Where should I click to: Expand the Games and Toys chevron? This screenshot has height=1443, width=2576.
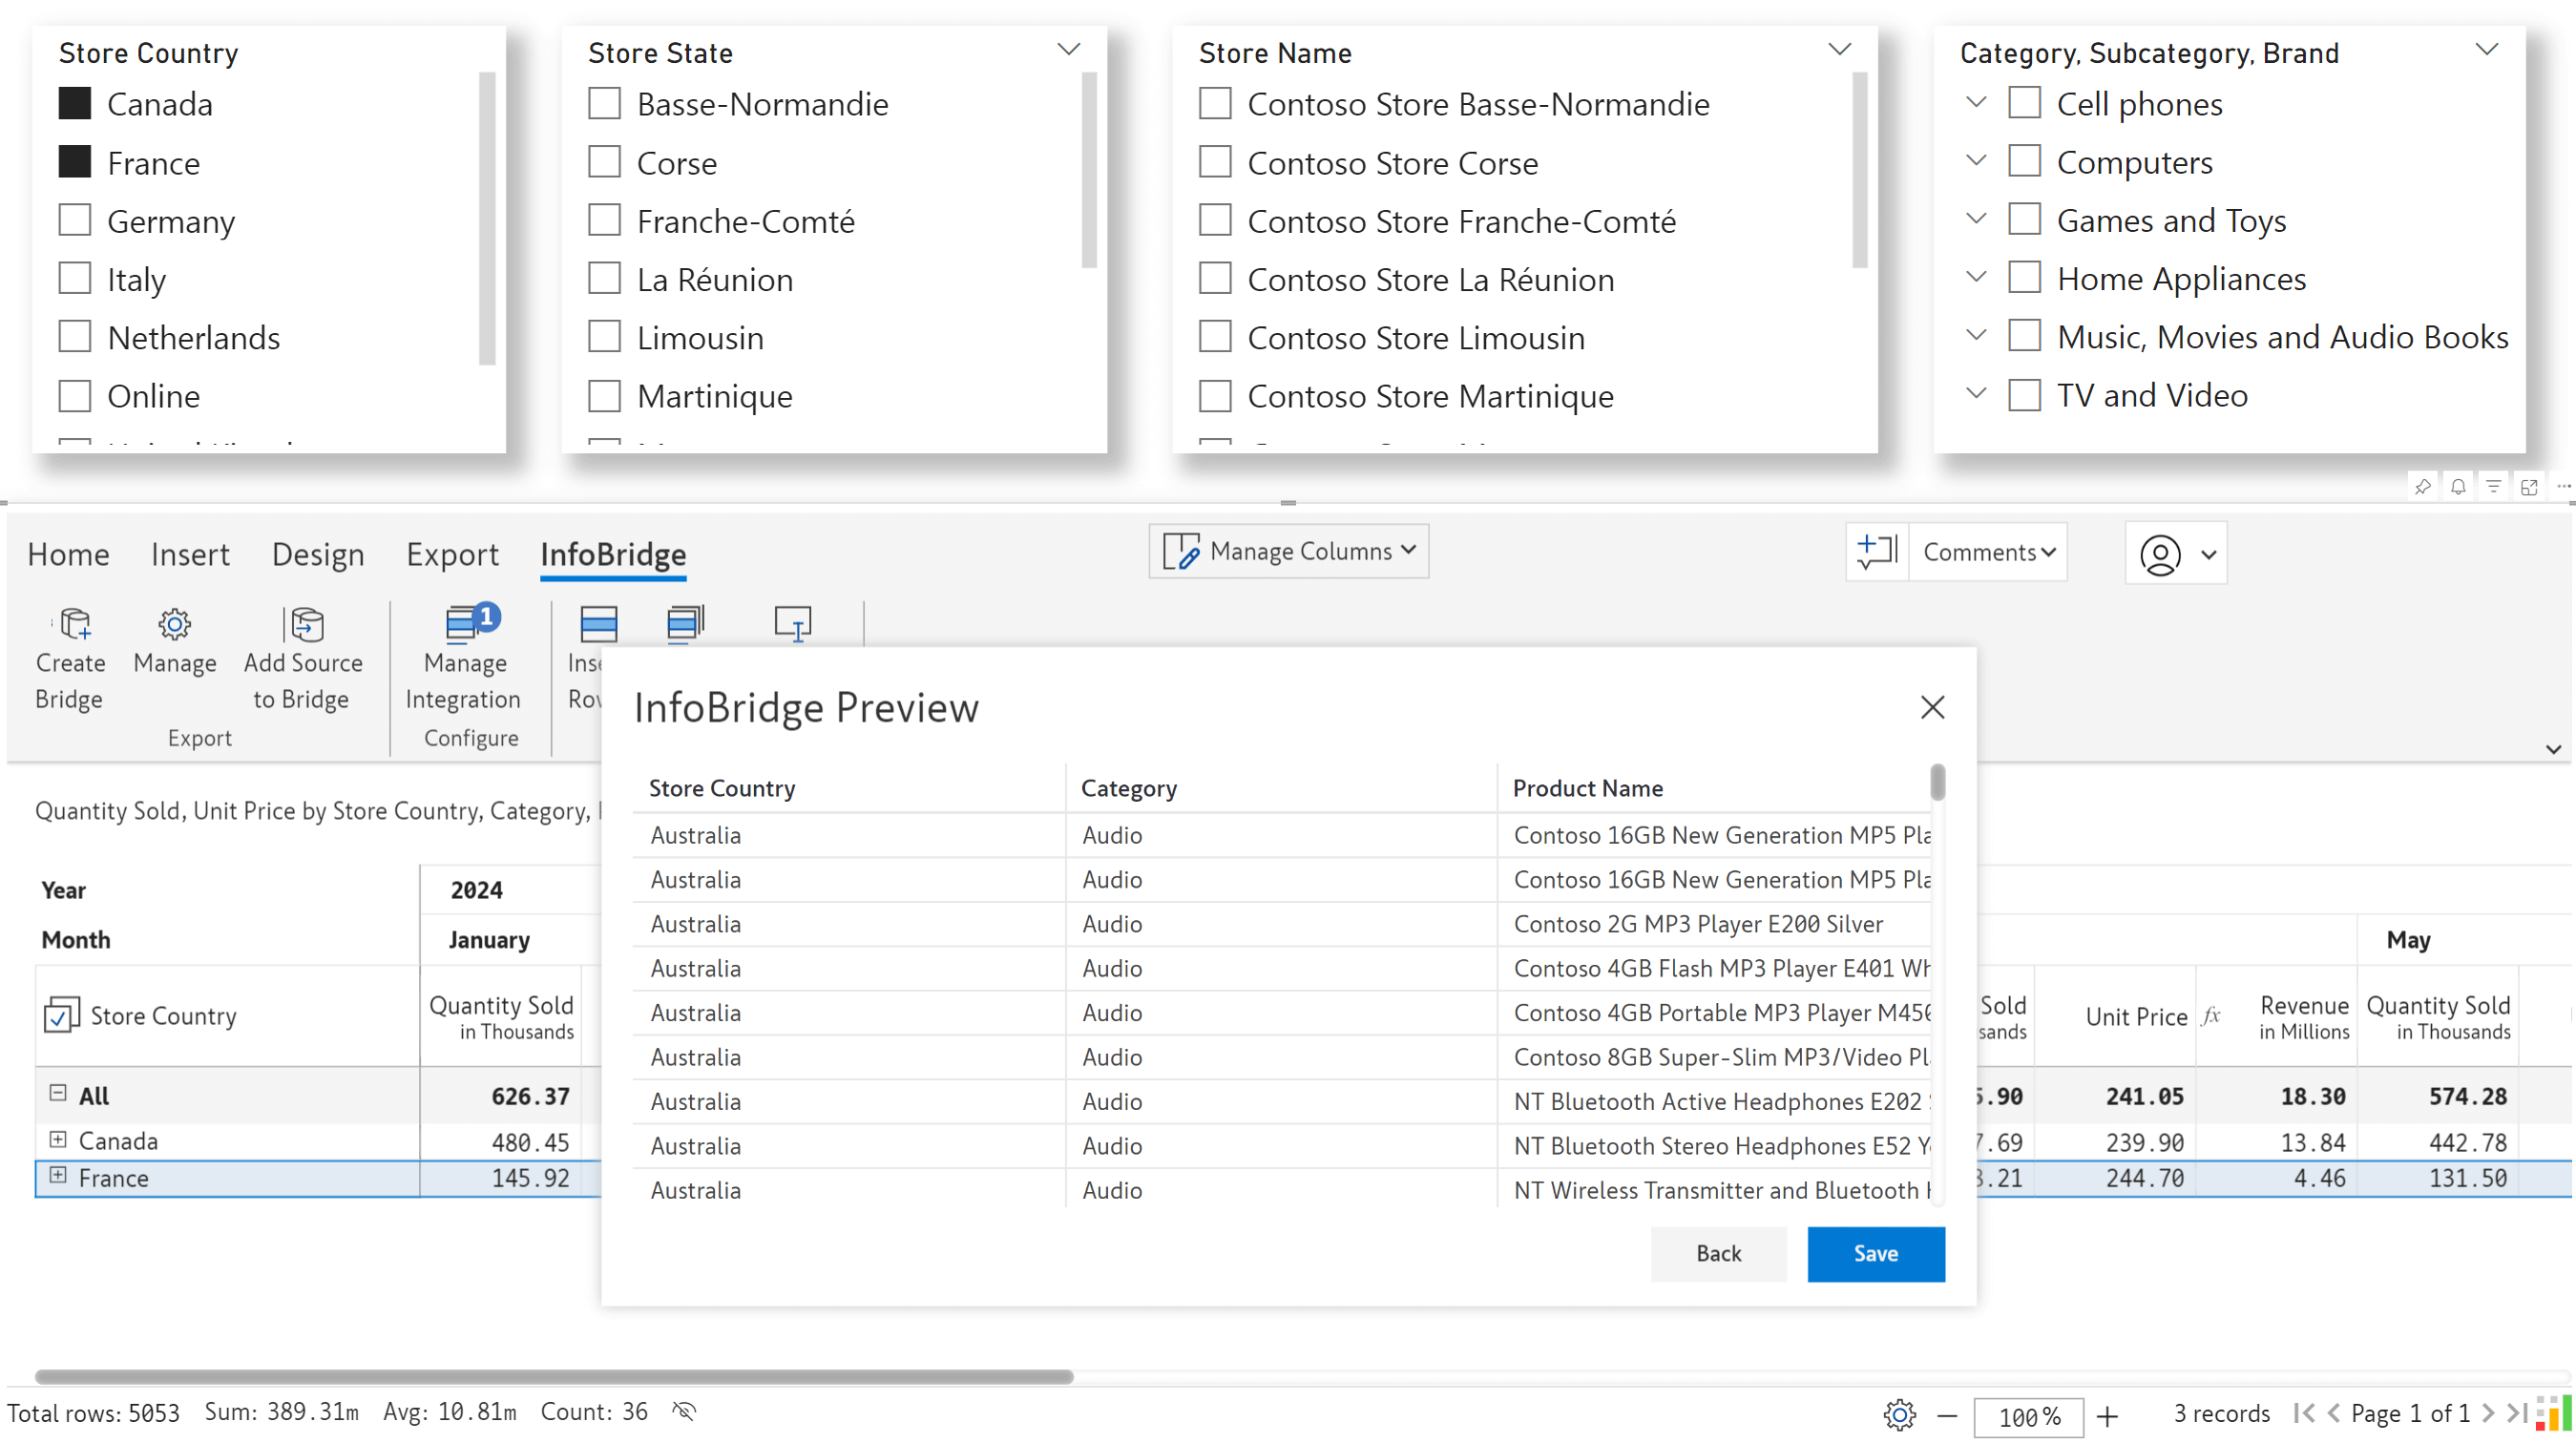tap(1975, 218)
